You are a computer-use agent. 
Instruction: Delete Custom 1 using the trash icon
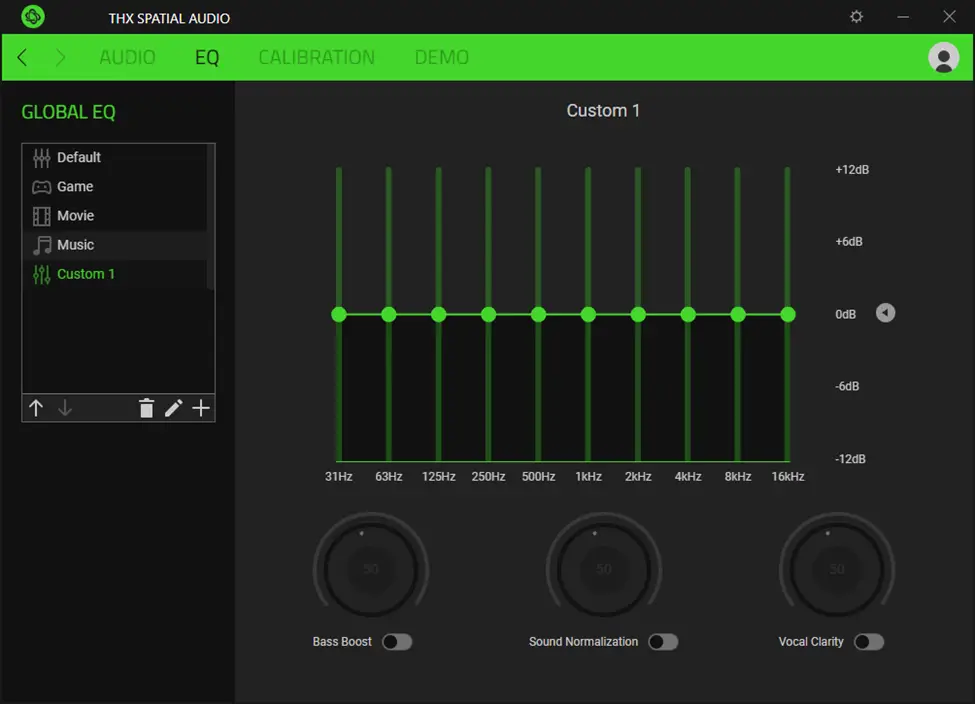point(146,408)
